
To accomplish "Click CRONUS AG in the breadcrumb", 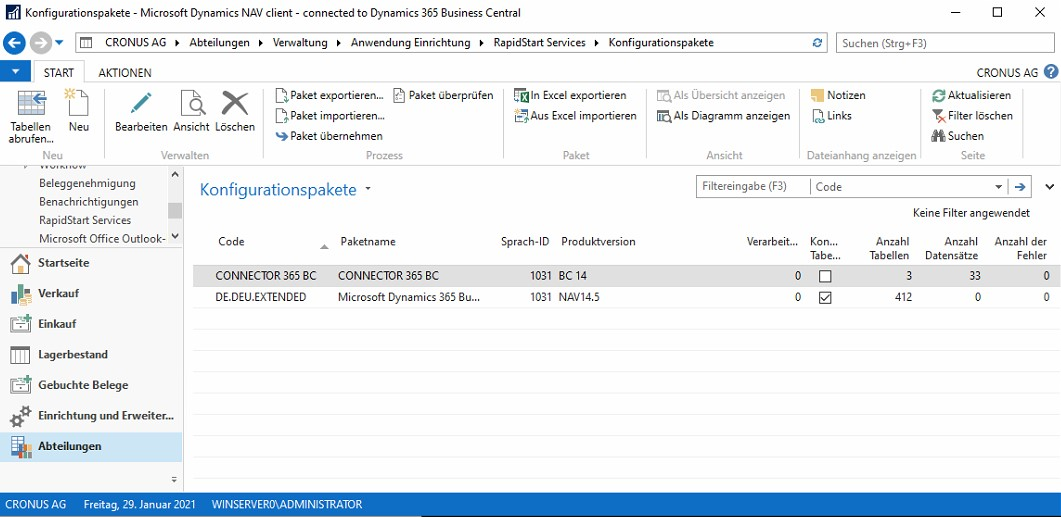I will 135,43.
